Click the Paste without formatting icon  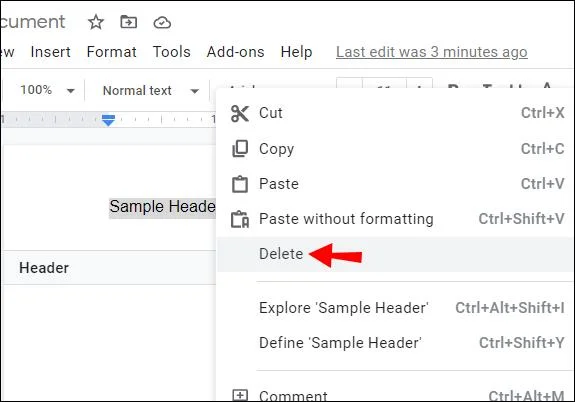pos(240,219)
